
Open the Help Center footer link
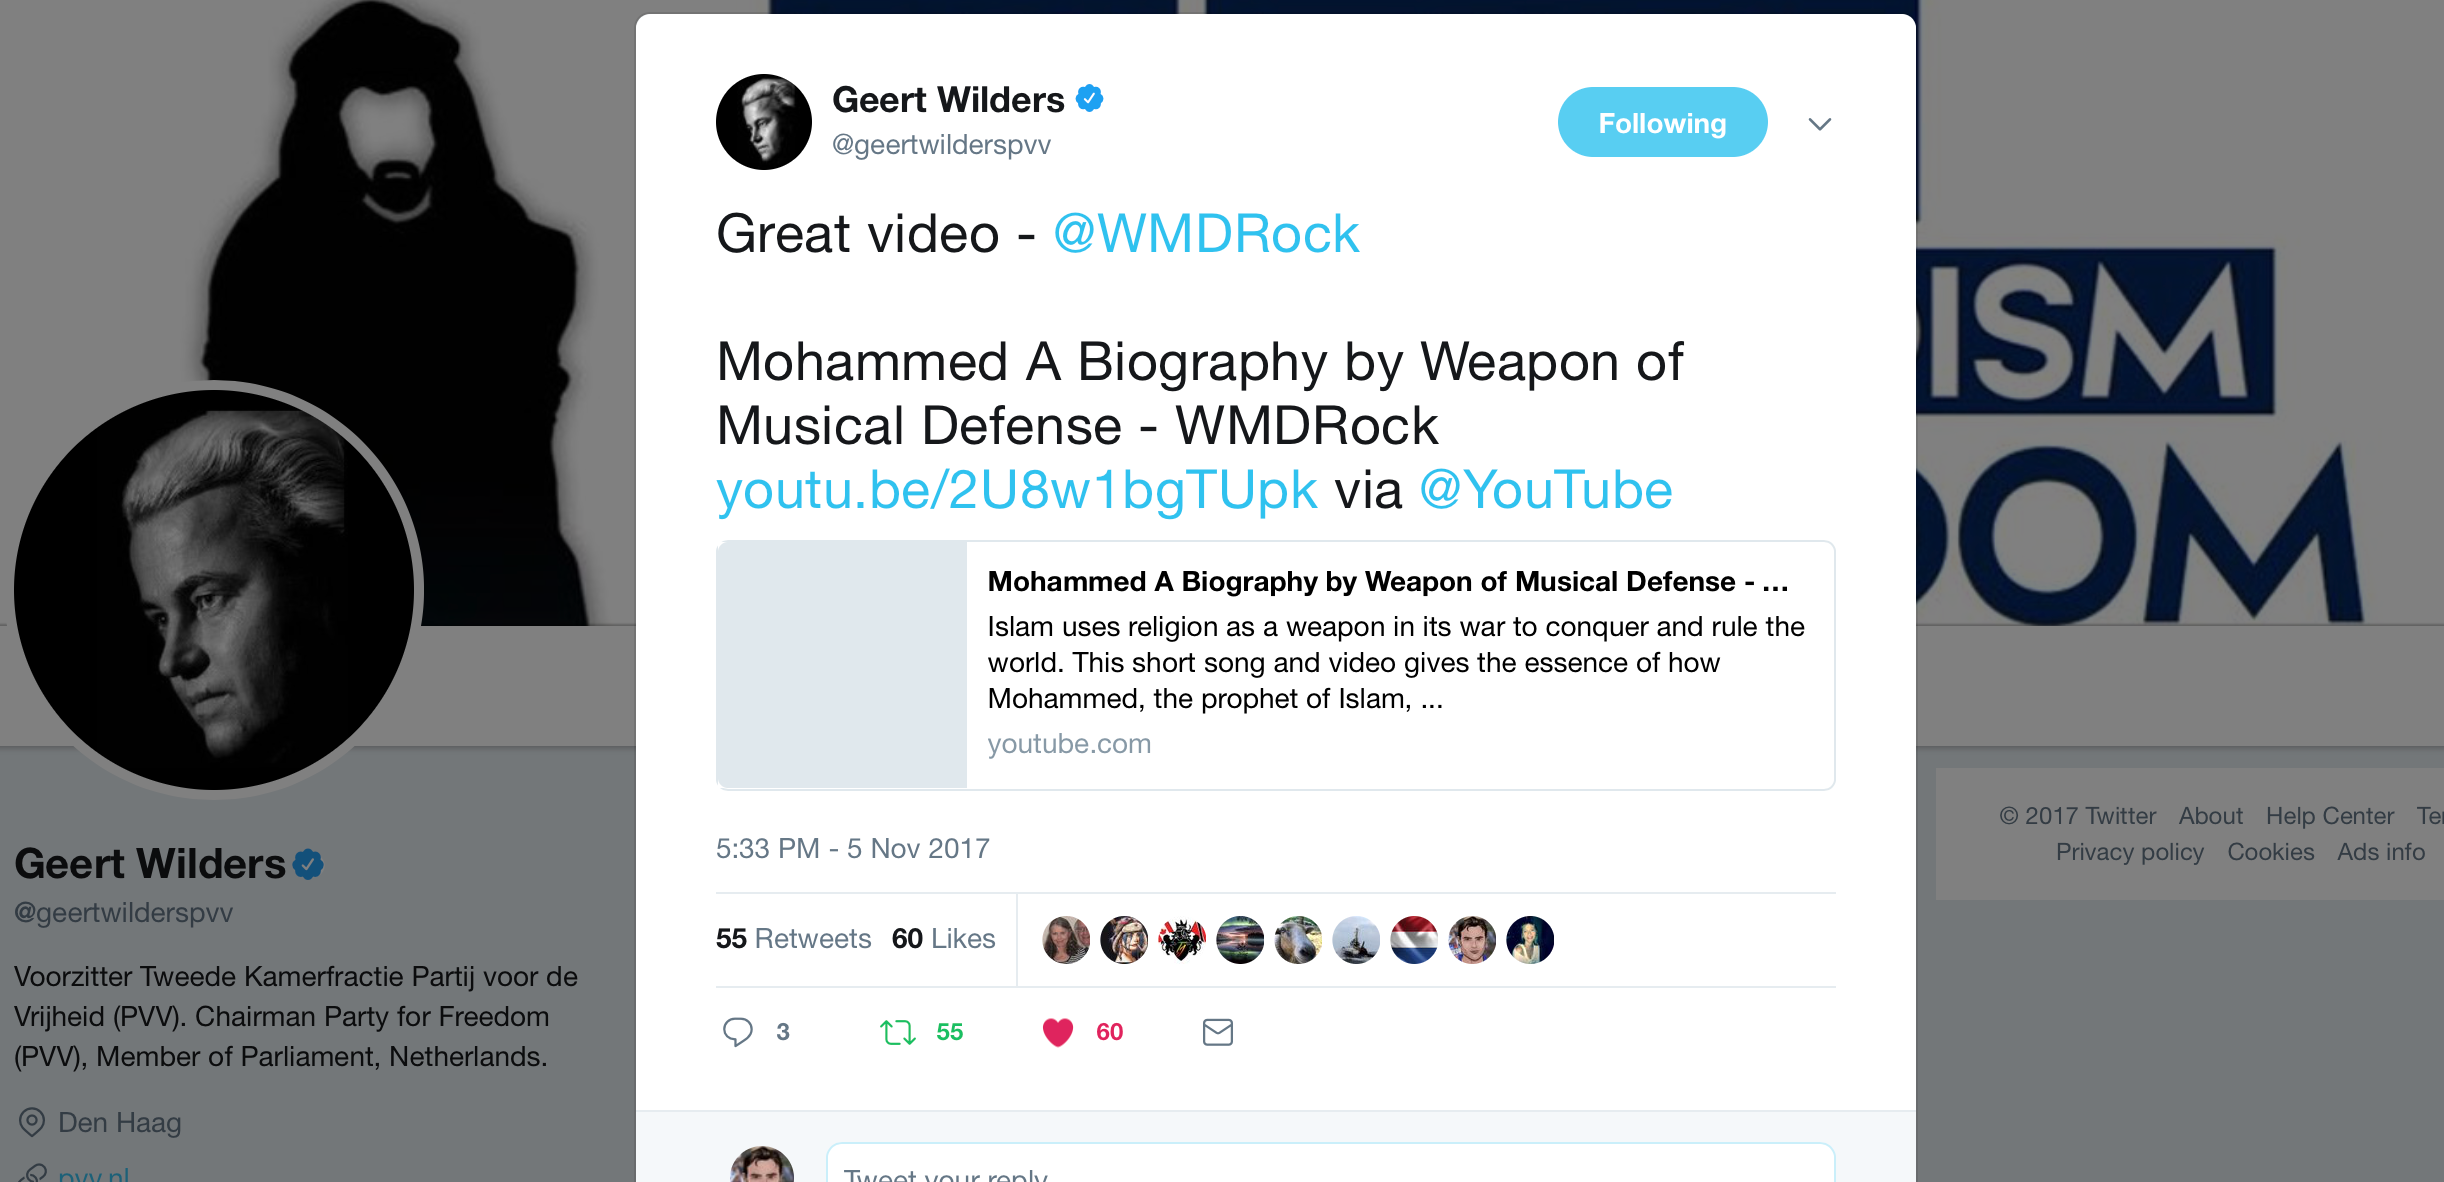click(x=2329, y=816)
